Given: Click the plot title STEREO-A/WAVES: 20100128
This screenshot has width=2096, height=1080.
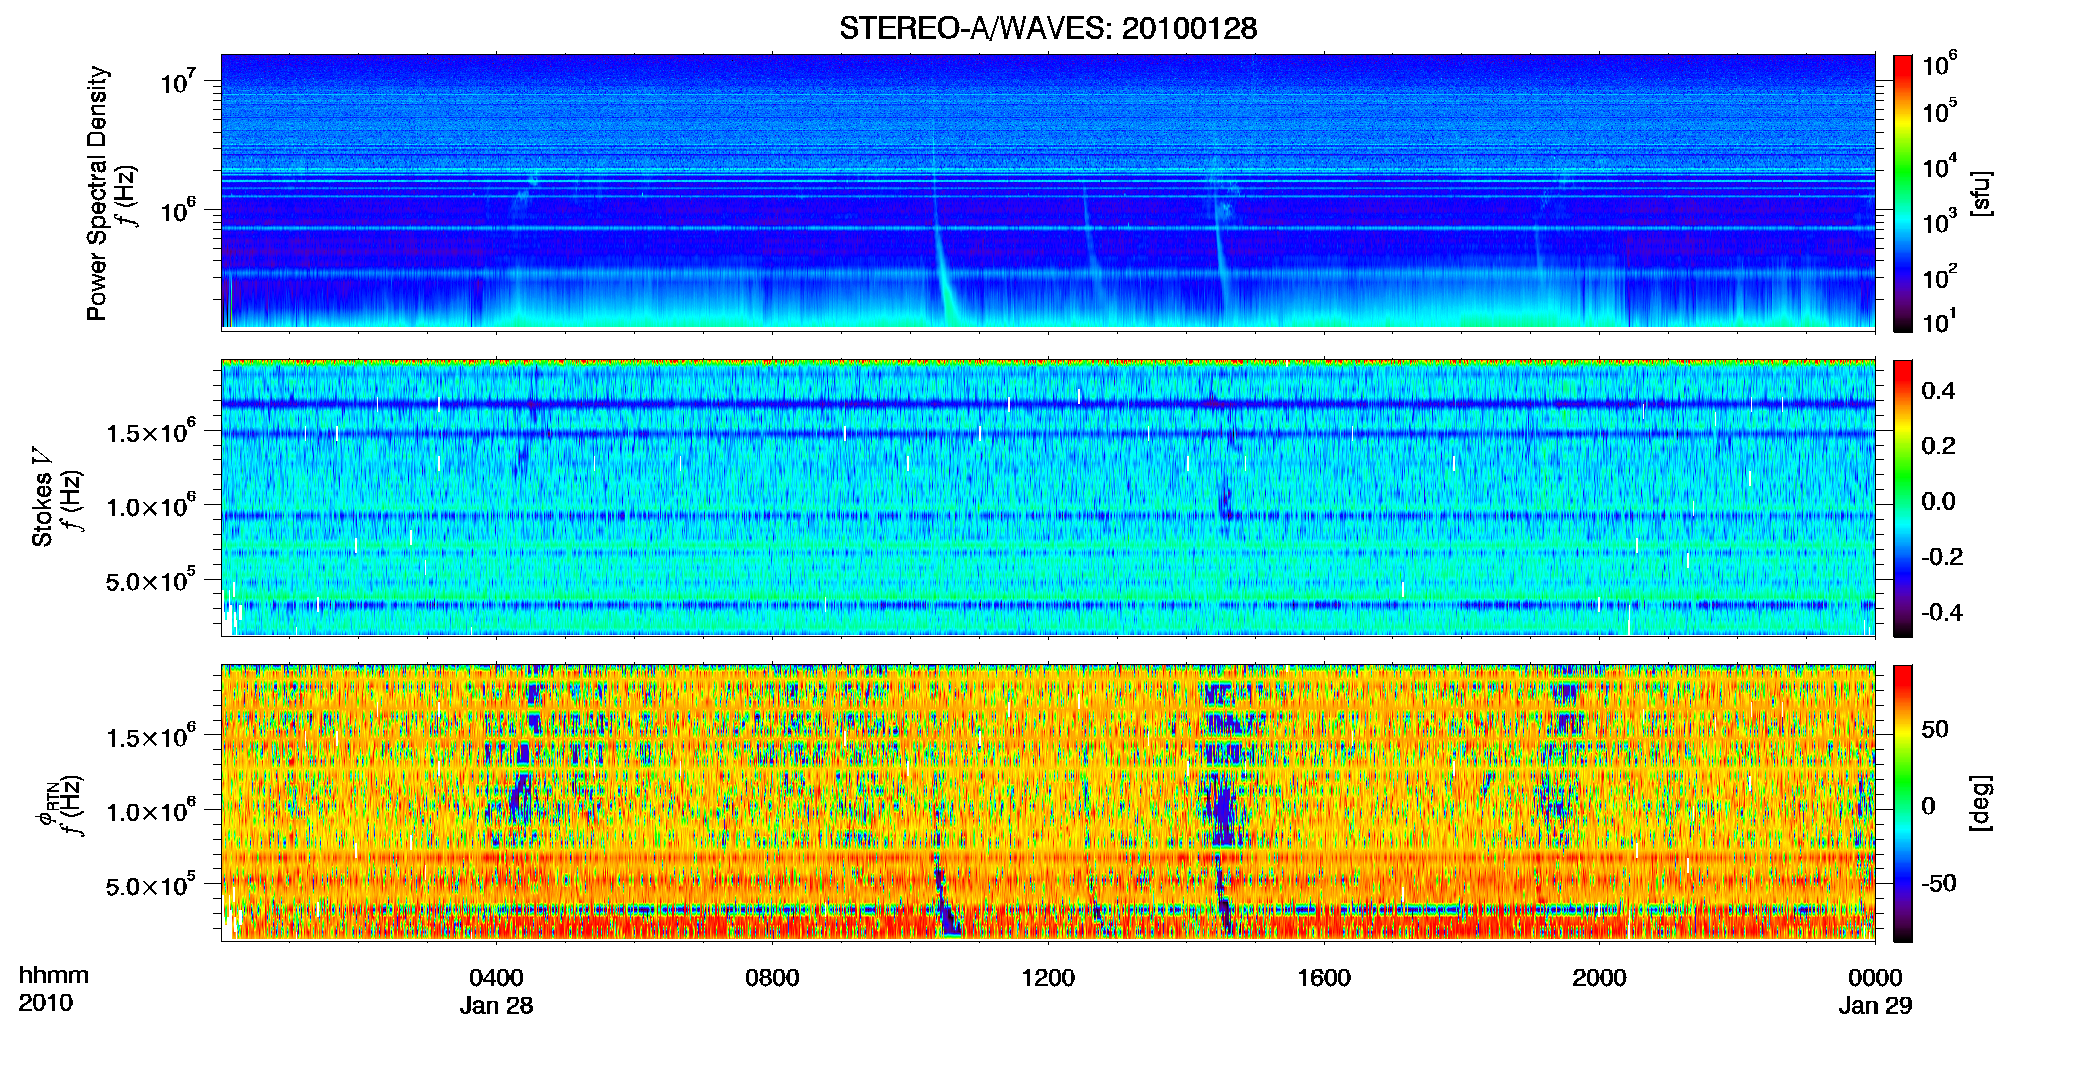Looking at the screenshot, I should point(1047,28).
